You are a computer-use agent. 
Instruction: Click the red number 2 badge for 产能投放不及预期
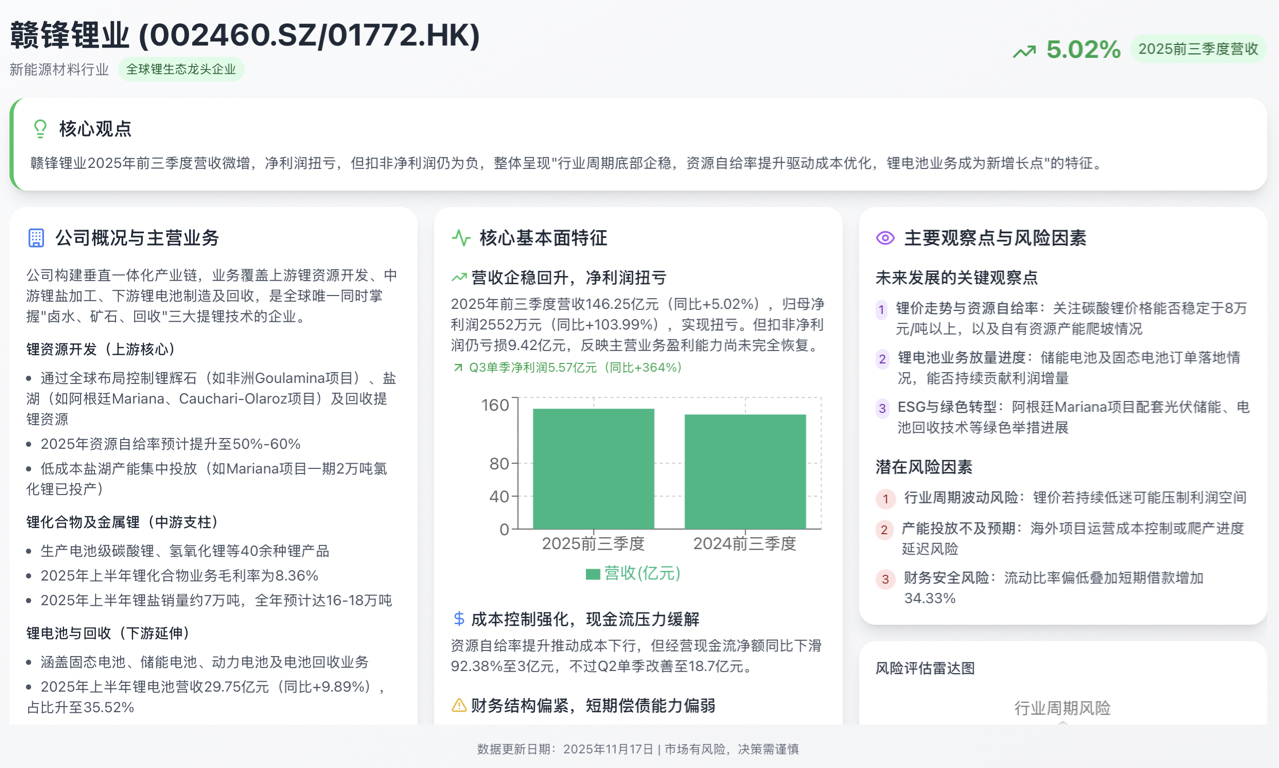click(885, 530)
